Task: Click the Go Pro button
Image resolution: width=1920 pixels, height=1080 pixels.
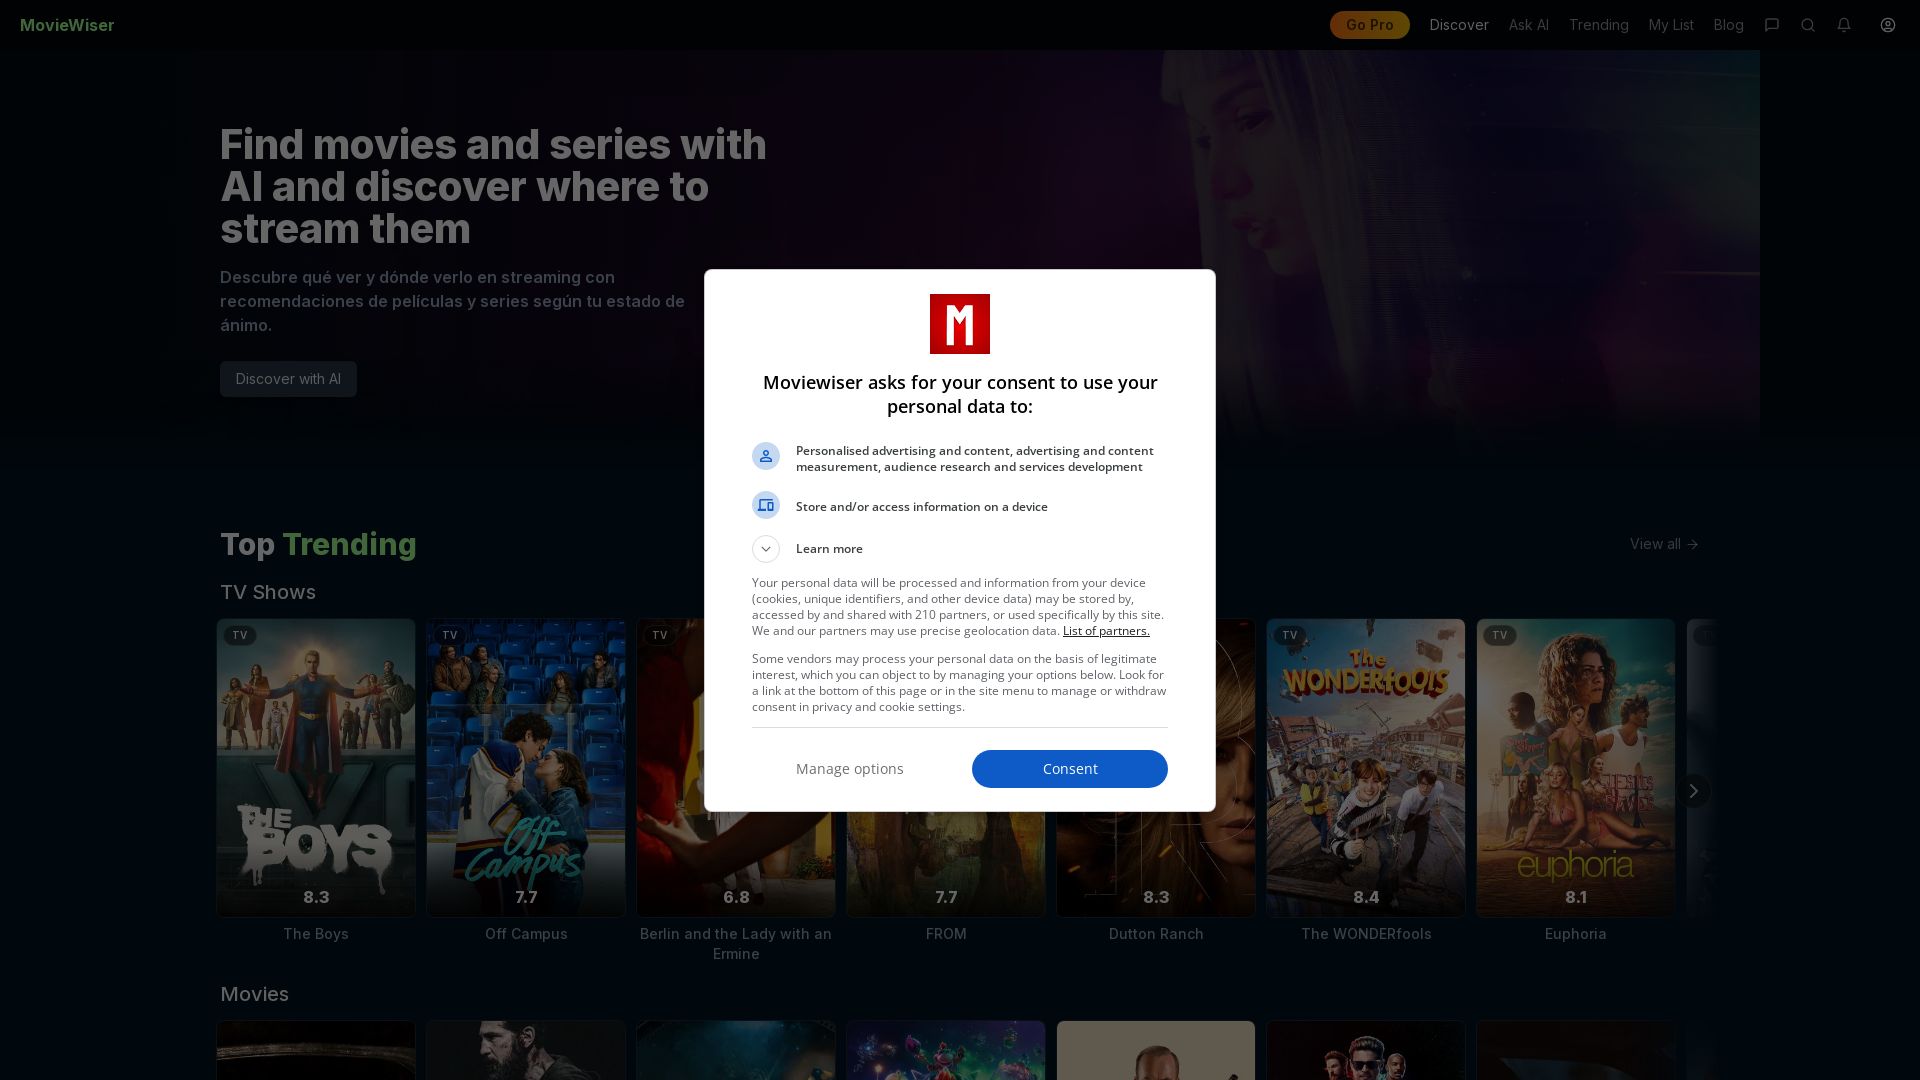Action: (1369, 25)
